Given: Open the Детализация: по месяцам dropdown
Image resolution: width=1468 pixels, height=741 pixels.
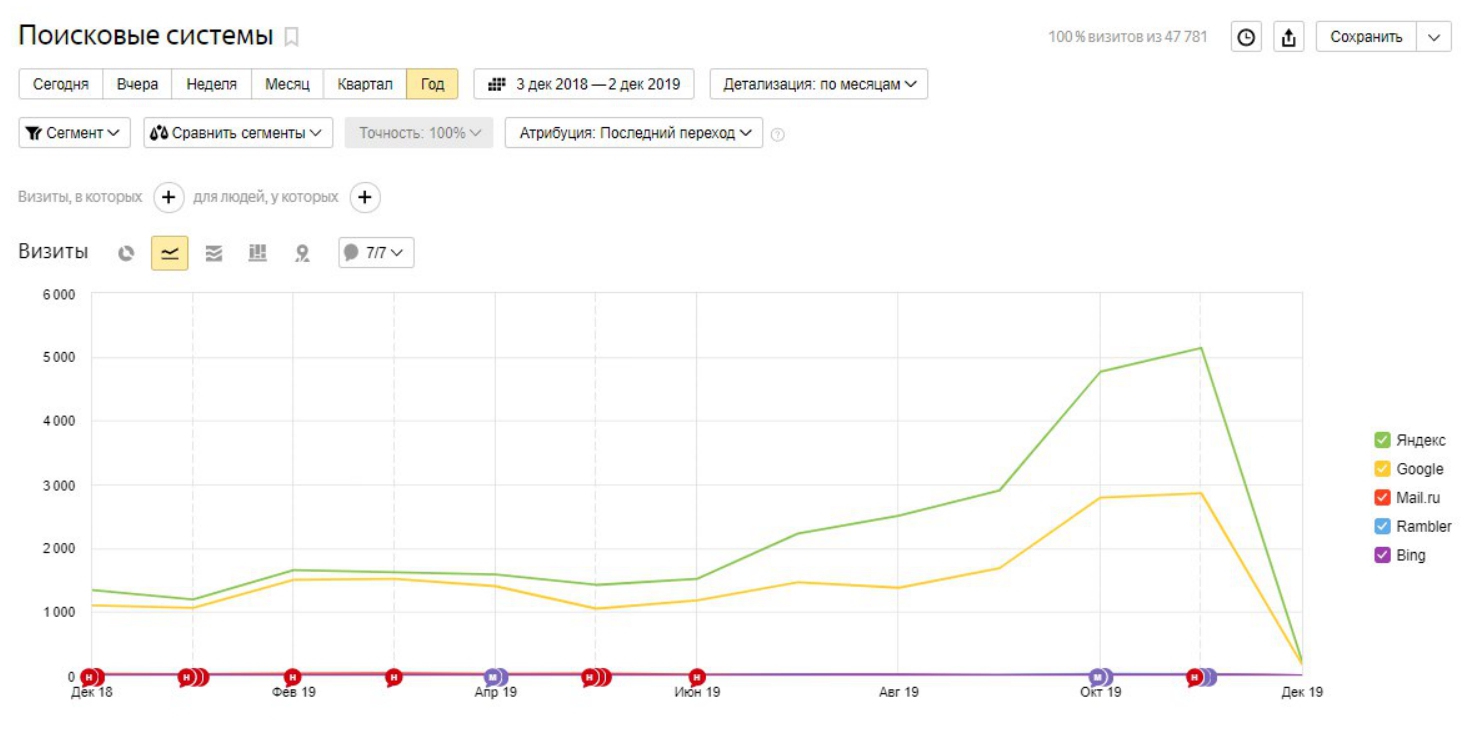Looking at the screenshot, I should click(x=818, y=84).
